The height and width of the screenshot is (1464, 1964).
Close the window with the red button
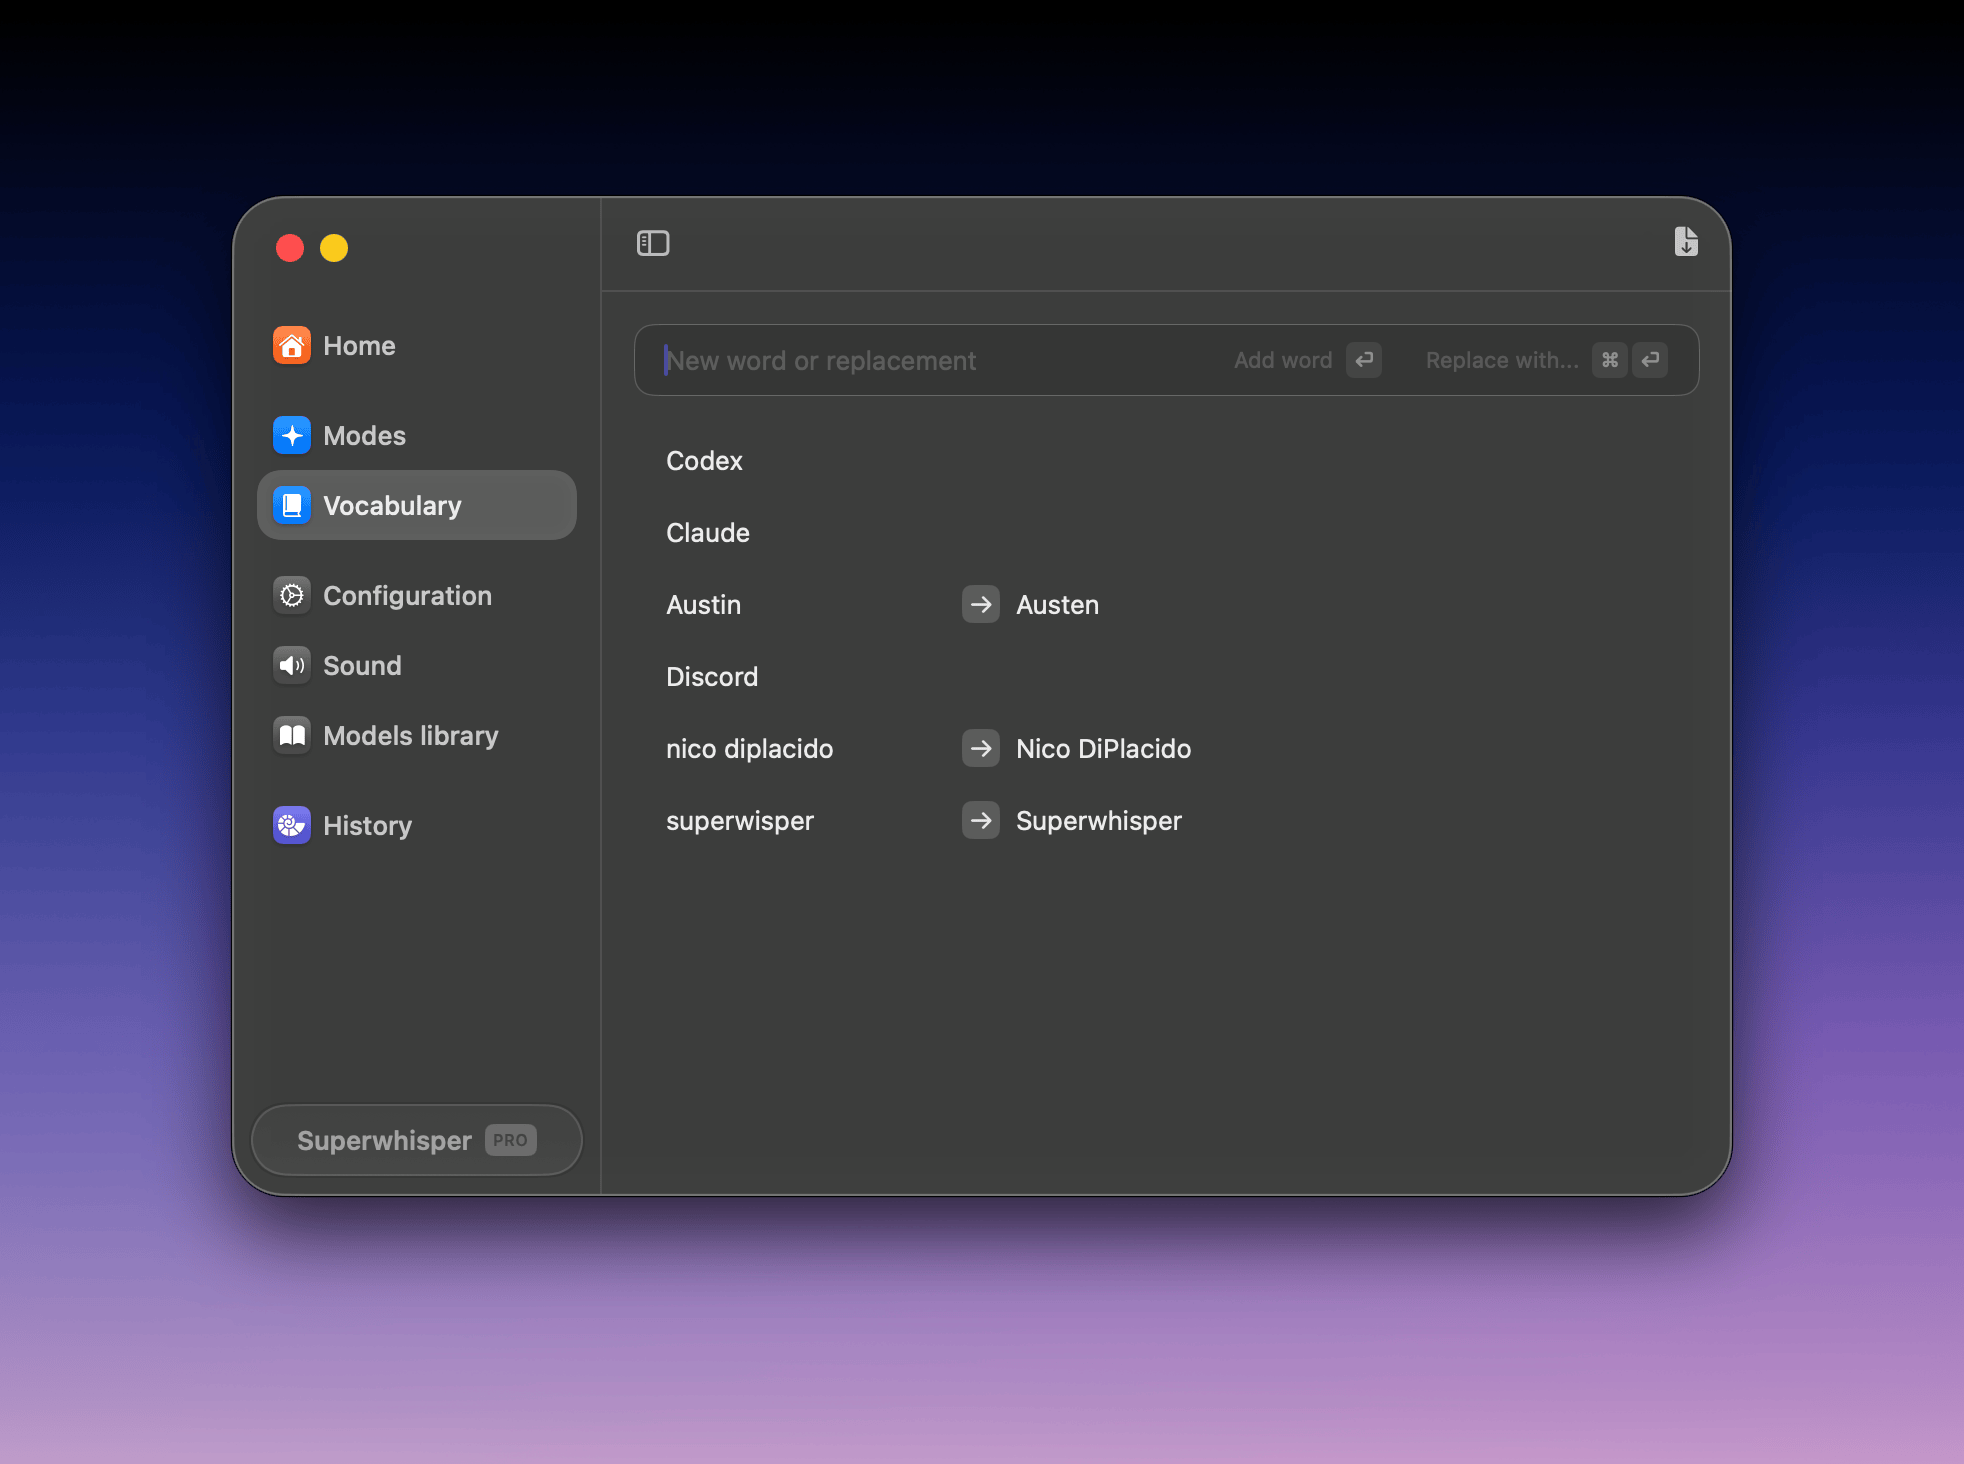click(x=290, y=247)
